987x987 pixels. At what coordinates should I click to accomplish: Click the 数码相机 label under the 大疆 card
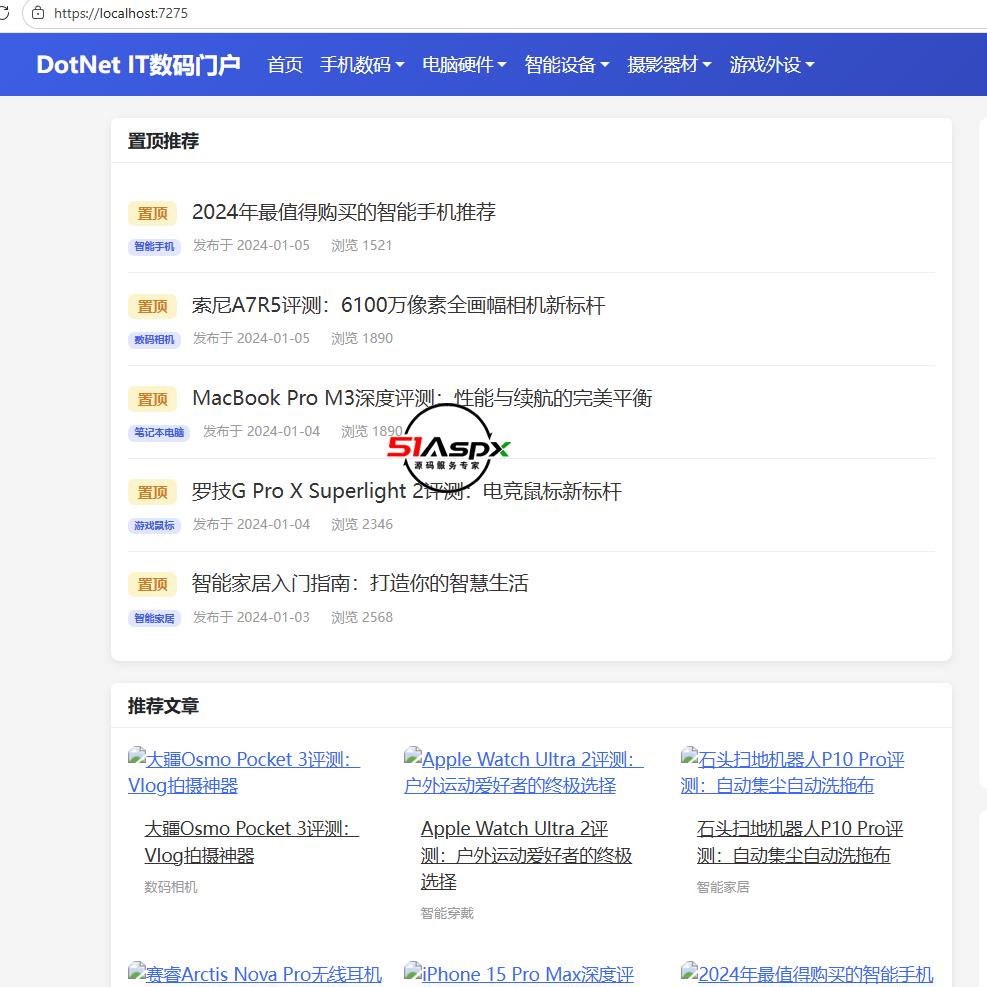coord(171,887)
